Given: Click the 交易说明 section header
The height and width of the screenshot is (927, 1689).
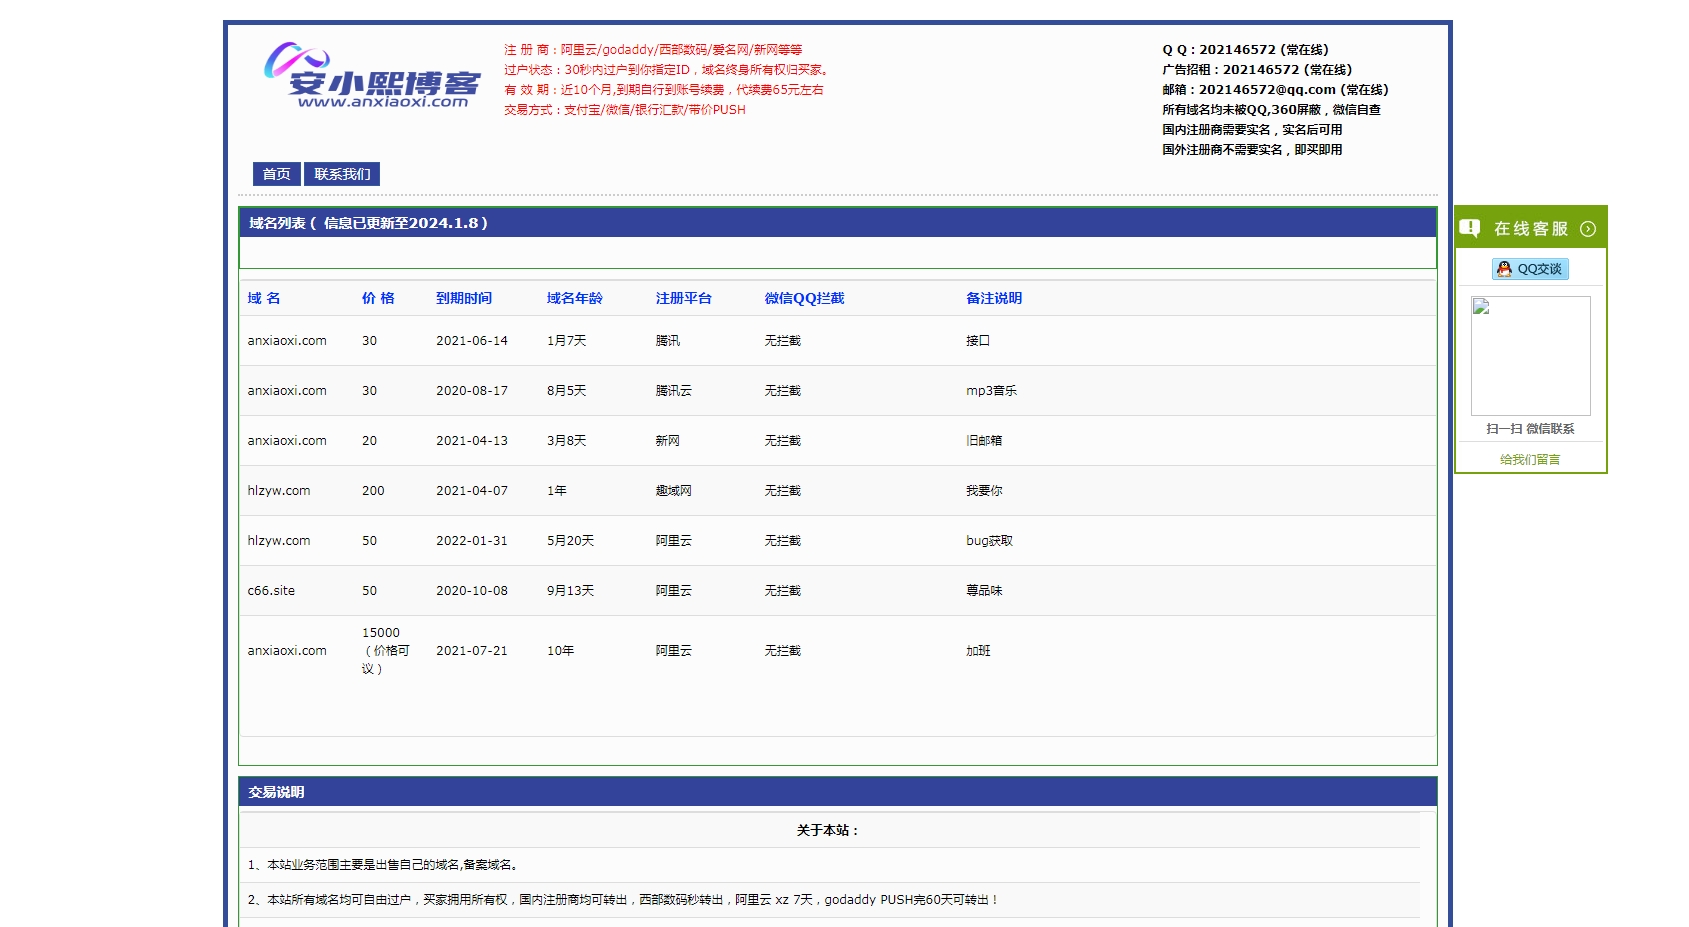Looking at the screenshot, I should click(838, 792).
